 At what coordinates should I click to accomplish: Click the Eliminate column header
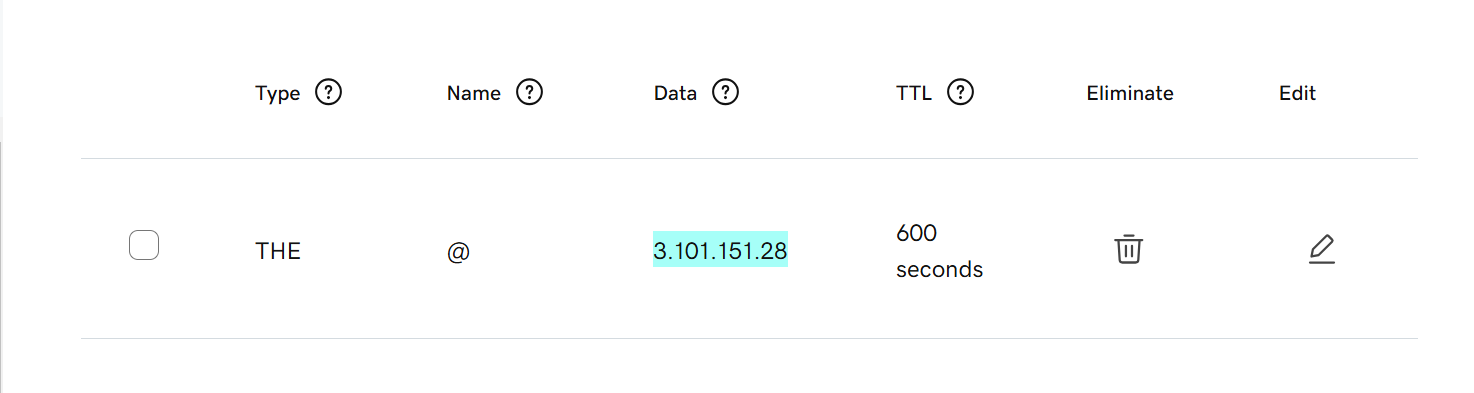pos(1130,93)
